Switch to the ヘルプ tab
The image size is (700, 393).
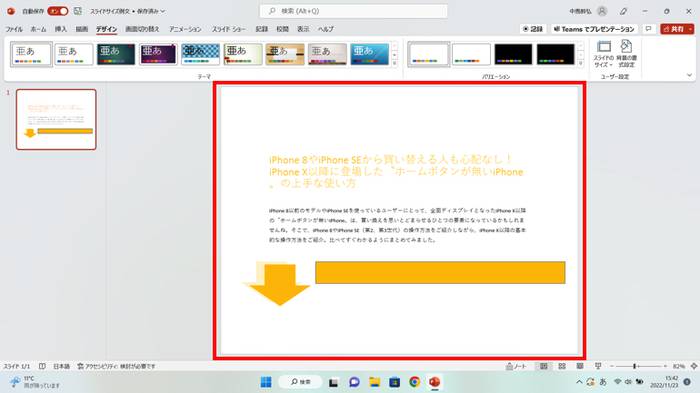point(326,29)
